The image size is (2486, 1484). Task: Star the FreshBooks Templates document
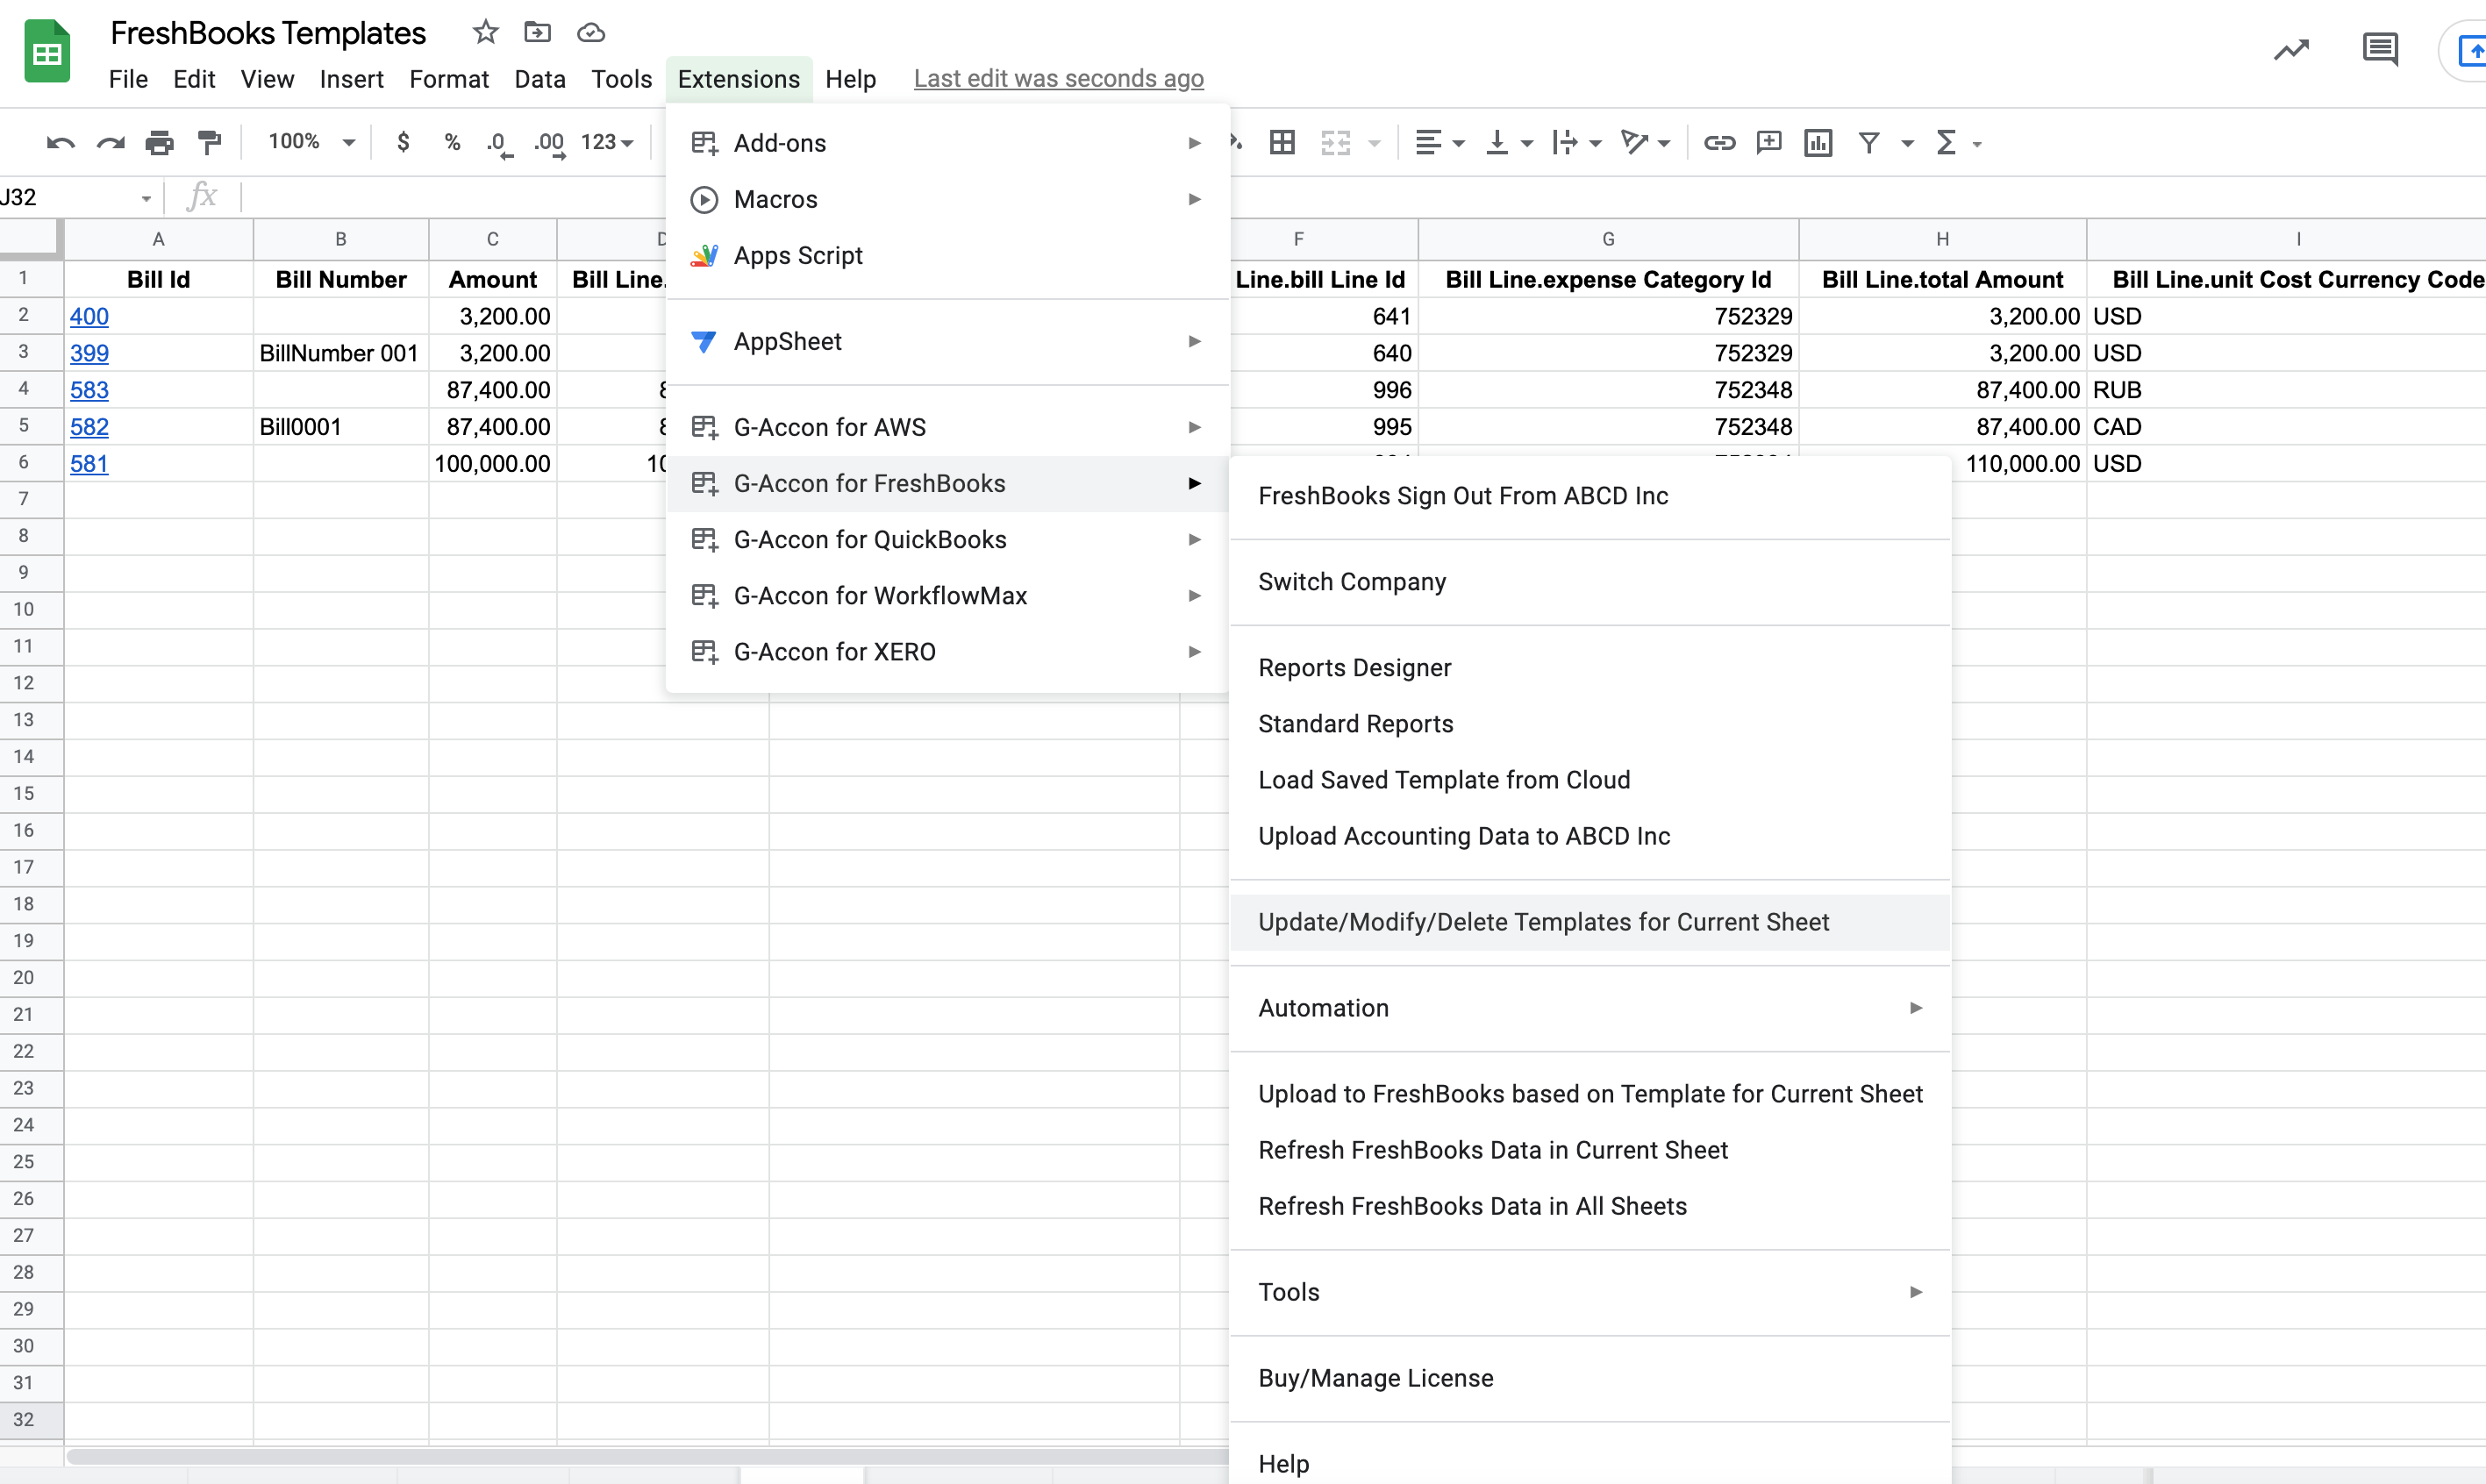click(486, 32)
